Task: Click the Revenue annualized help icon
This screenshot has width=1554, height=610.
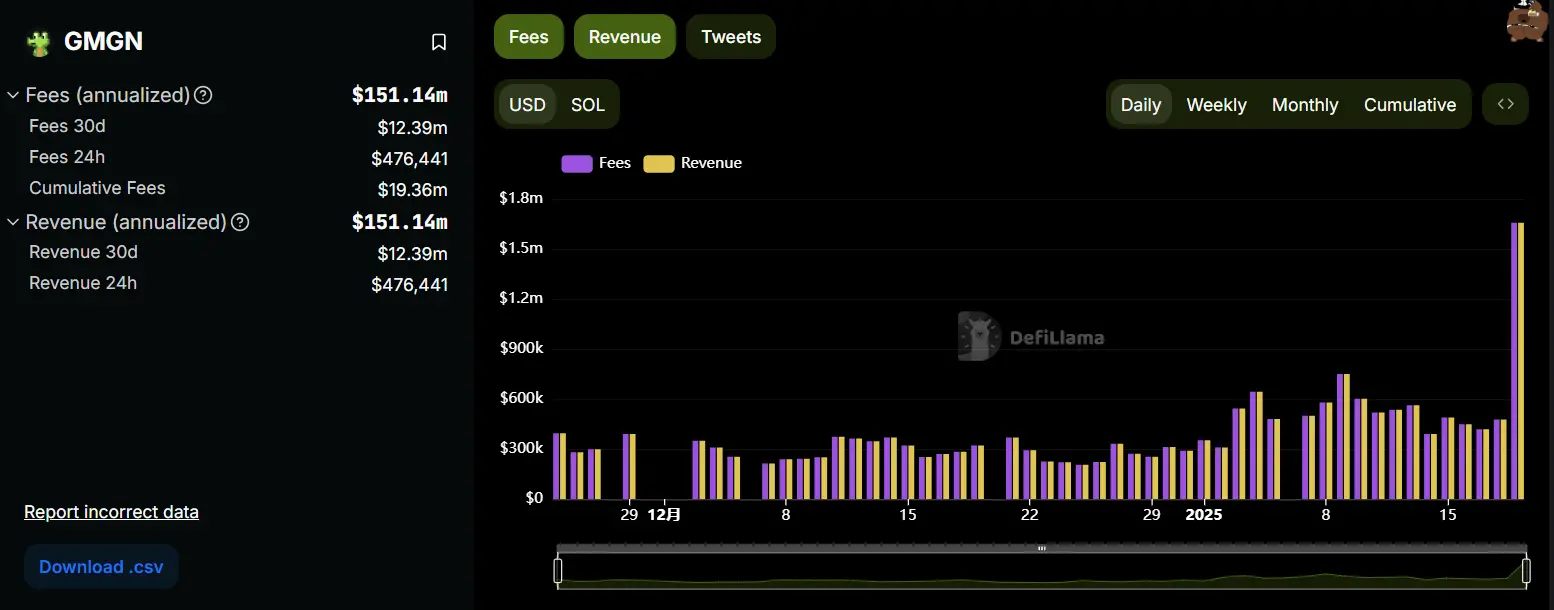Action: point(240,222)
